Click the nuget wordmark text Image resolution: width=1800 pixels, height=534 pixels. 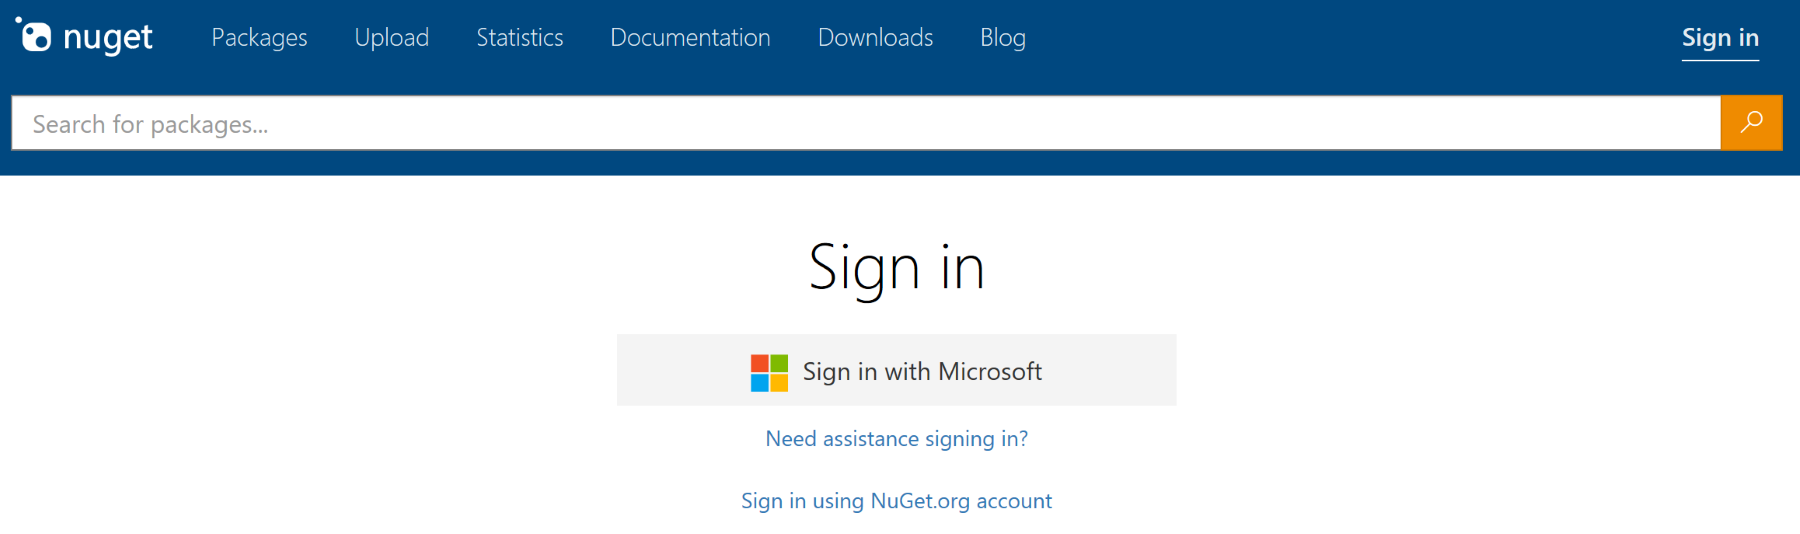pyautogui.click(x=107, y=38)
